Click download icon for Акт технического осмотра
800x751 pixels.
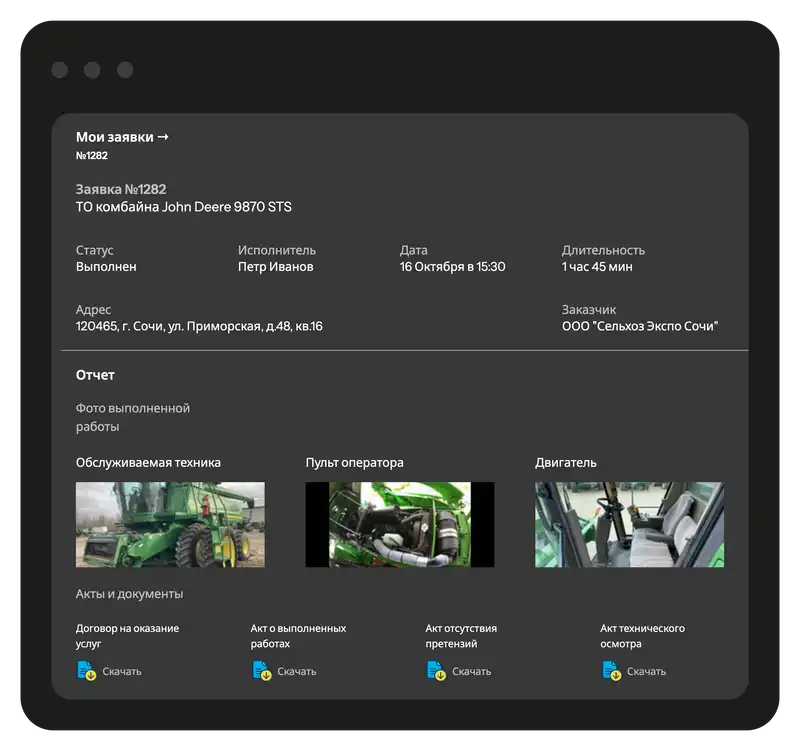[x=612, y=671]
